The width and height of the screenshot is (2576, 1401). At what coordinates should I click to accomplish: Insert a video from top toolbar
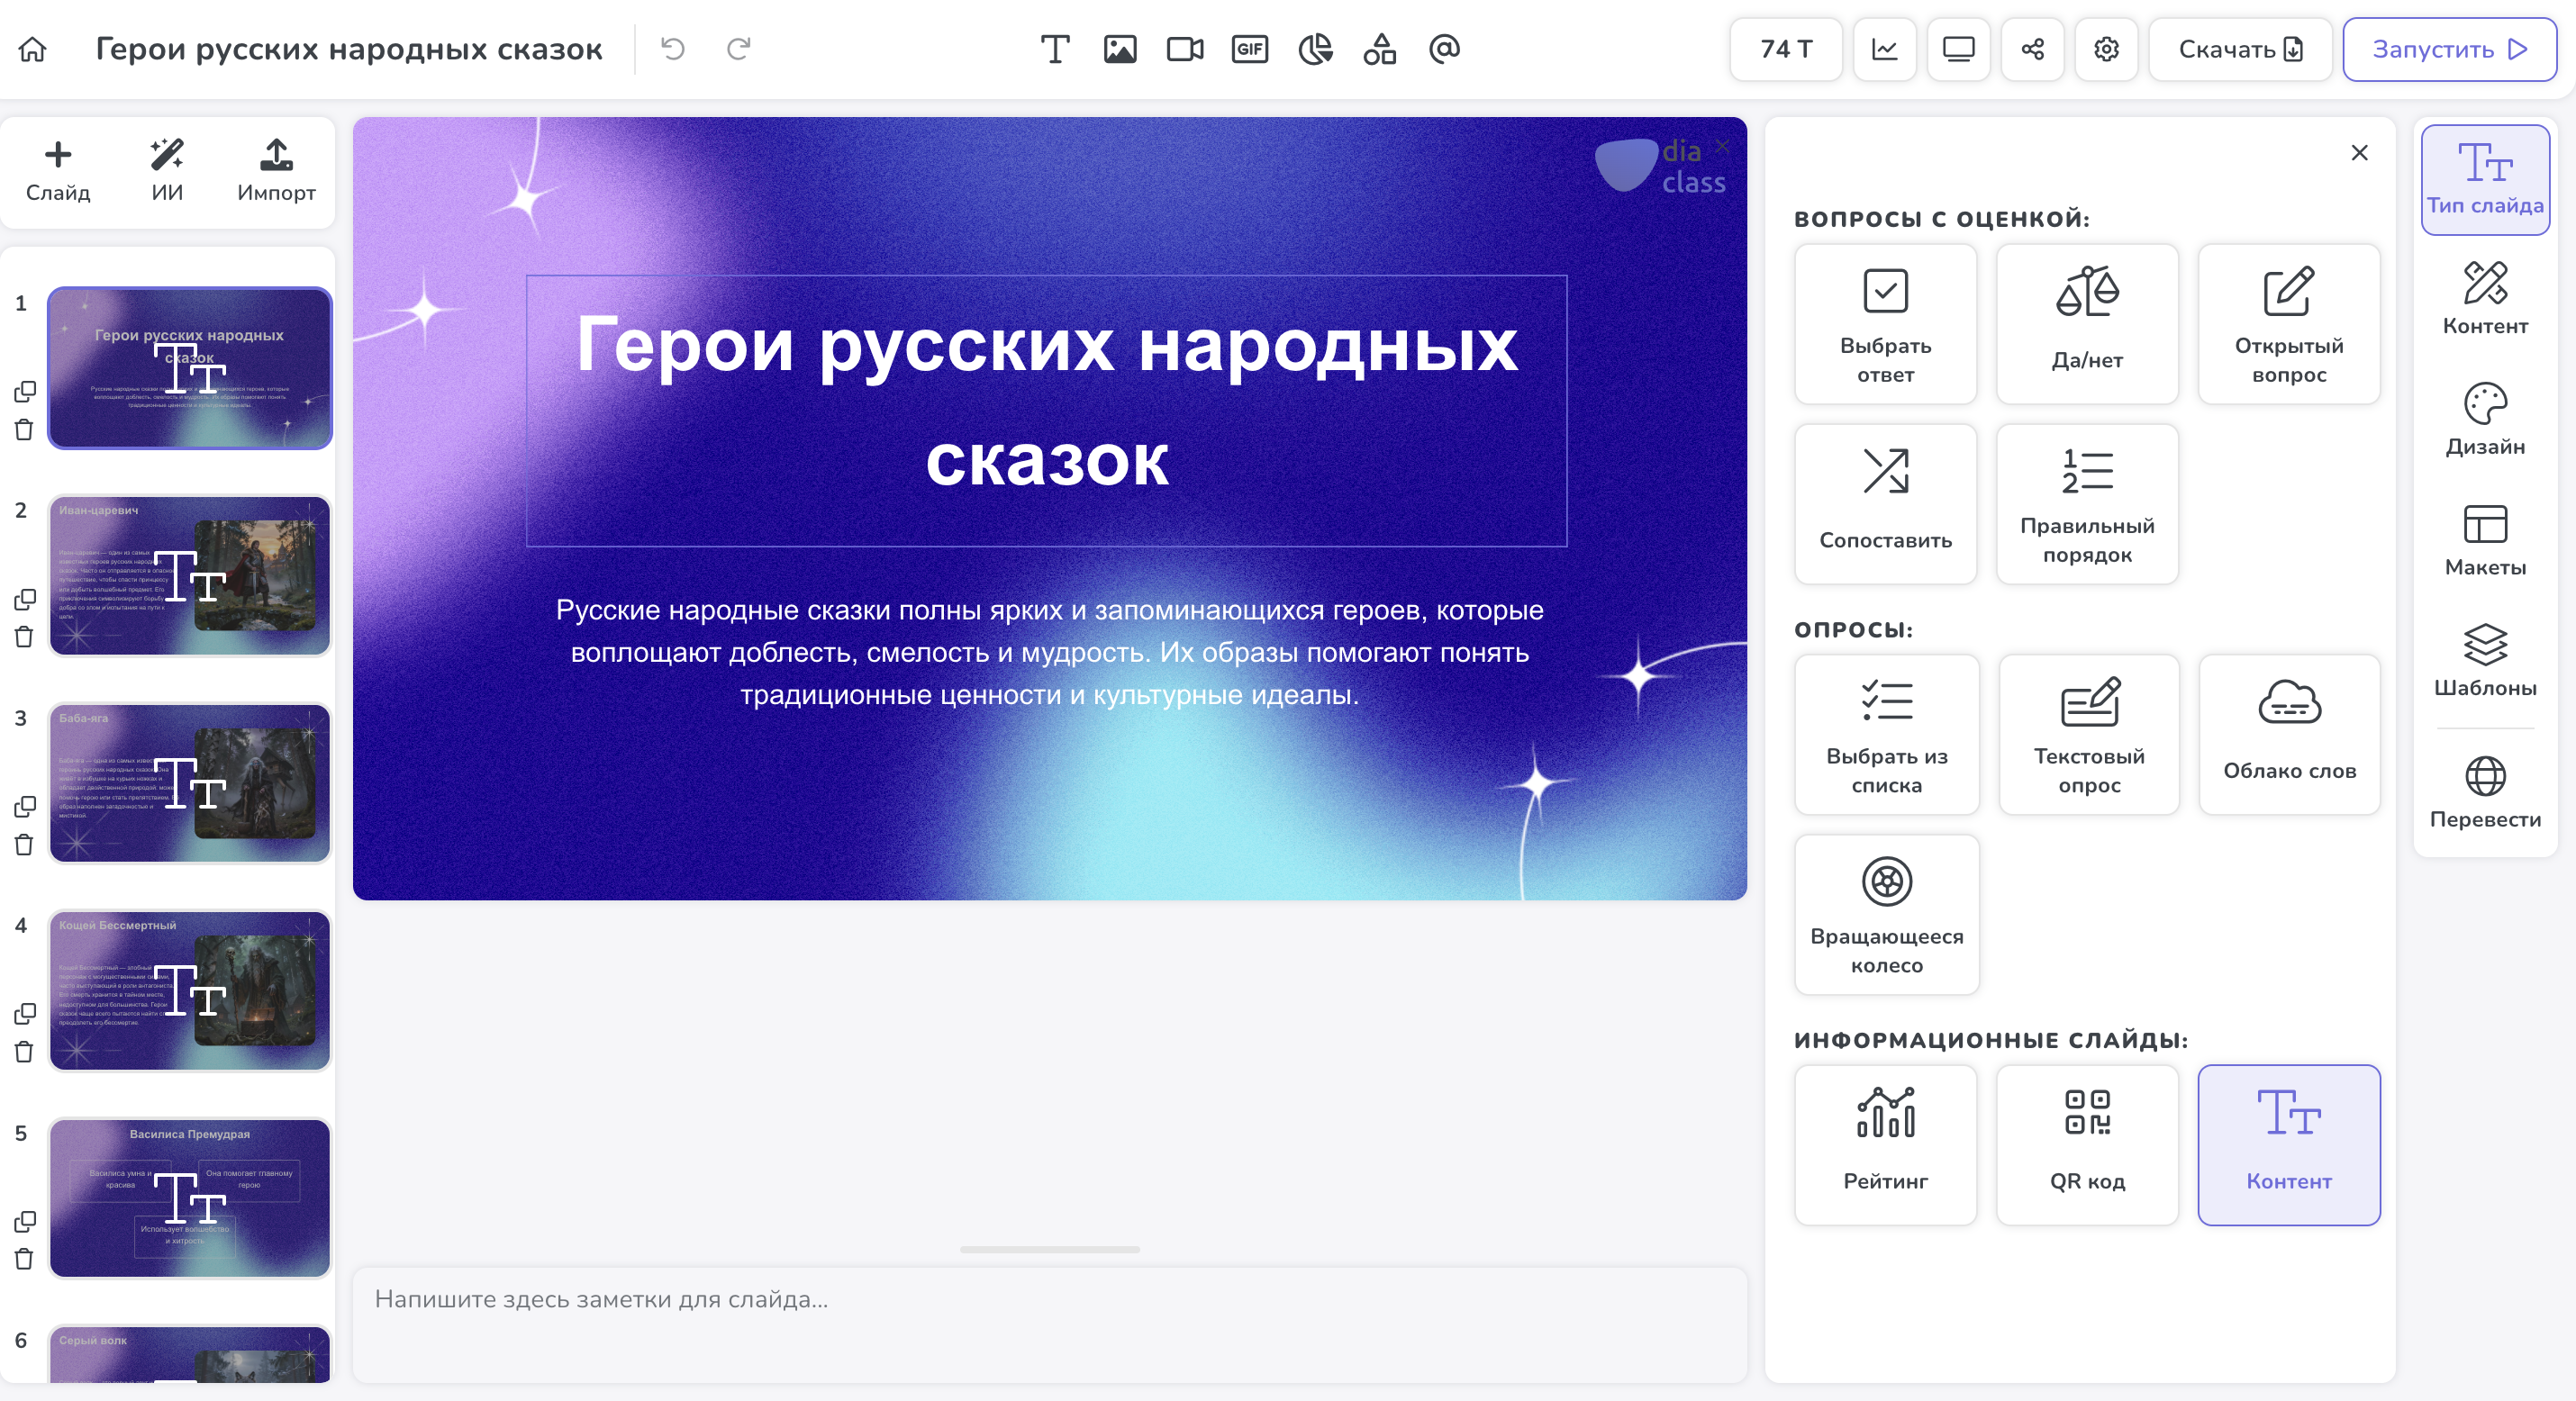coord(1185,49)
